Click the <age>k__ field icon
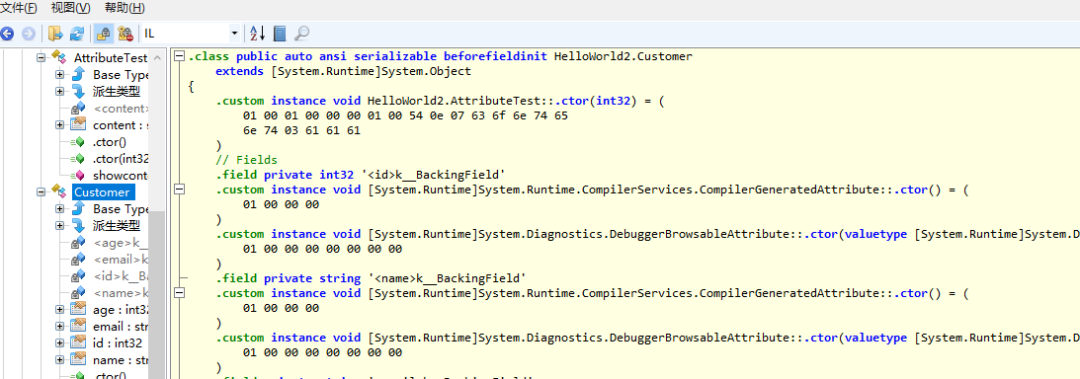The image size is (1080, 379). pyautogui.click(x=79, y=243)
